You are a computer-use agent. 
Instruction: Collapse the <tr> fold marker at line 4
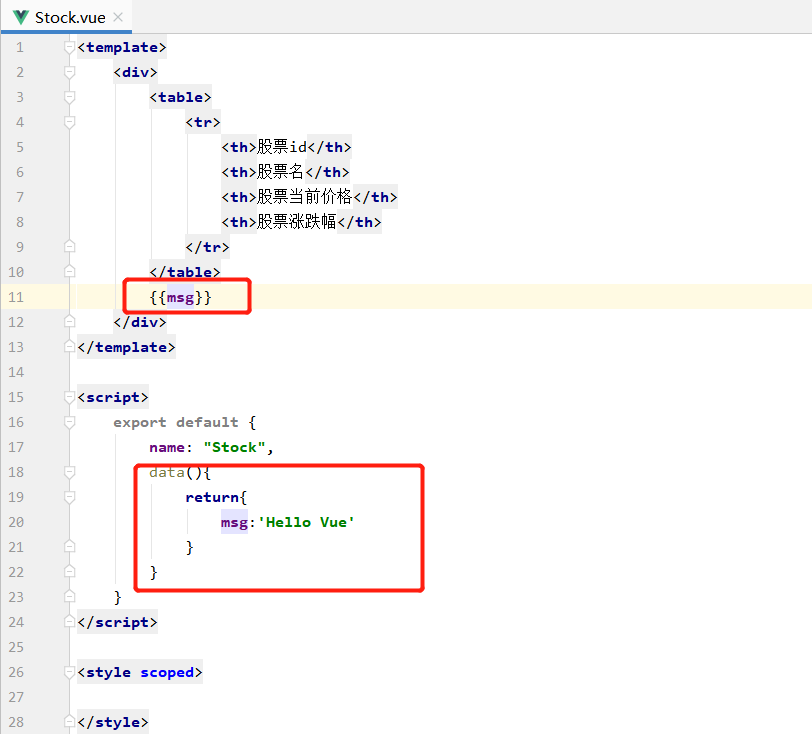[x=69, y=122]
